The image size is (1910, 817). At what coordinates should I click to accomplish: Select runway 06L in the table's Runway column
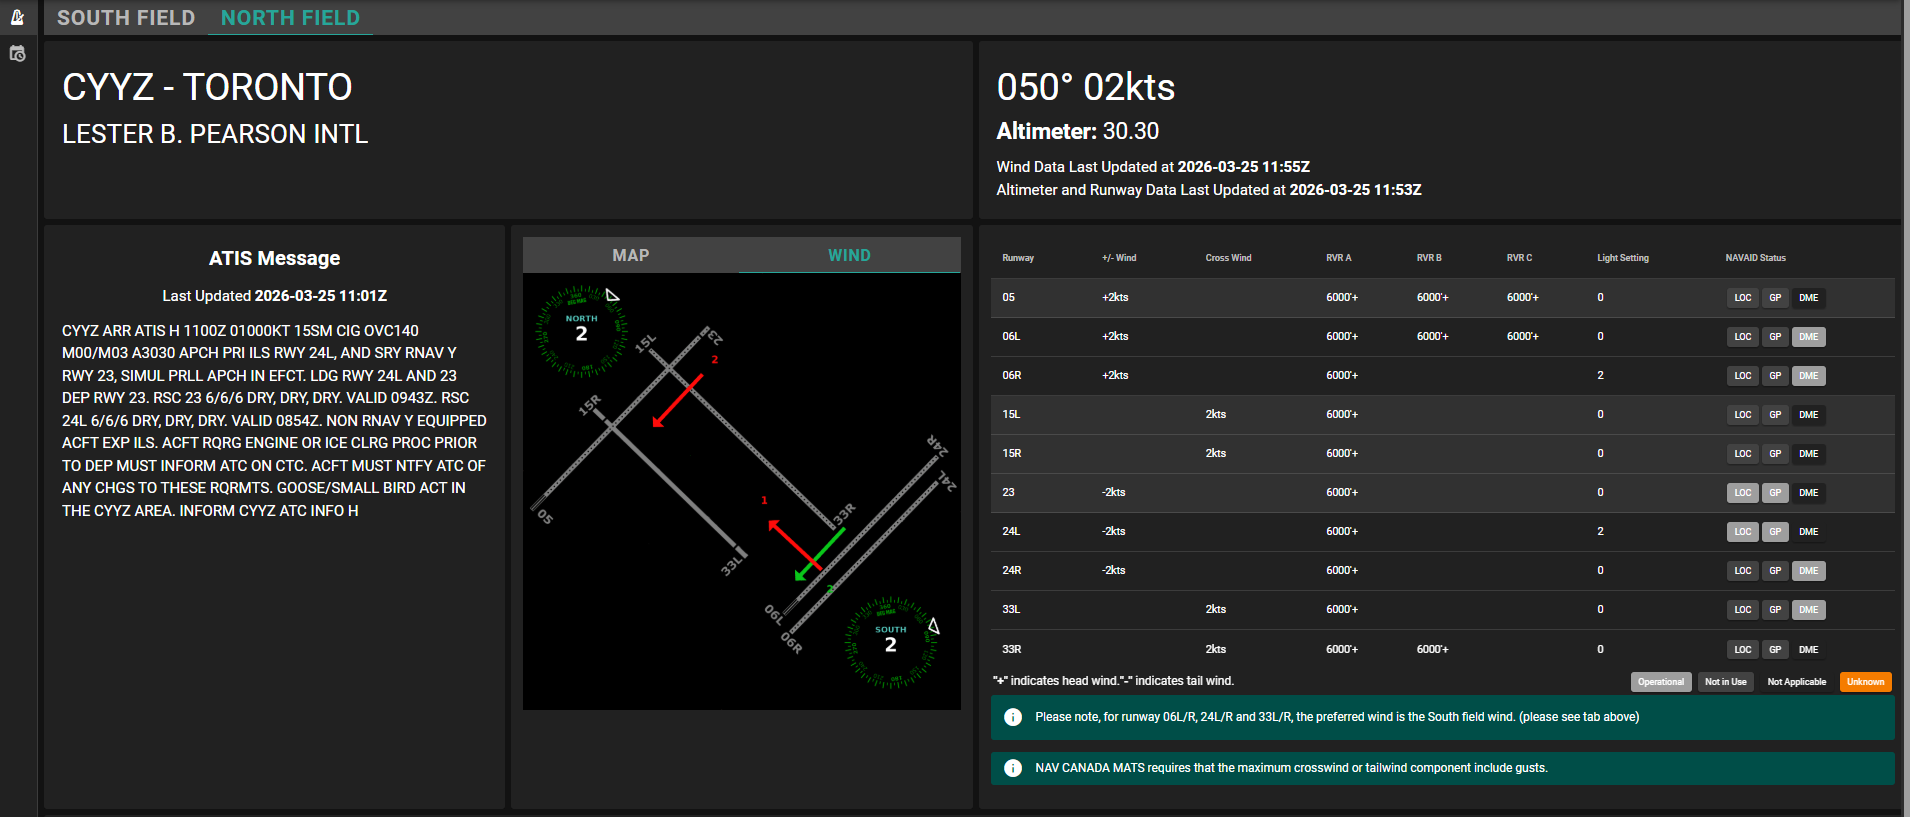coord(1011,337)
